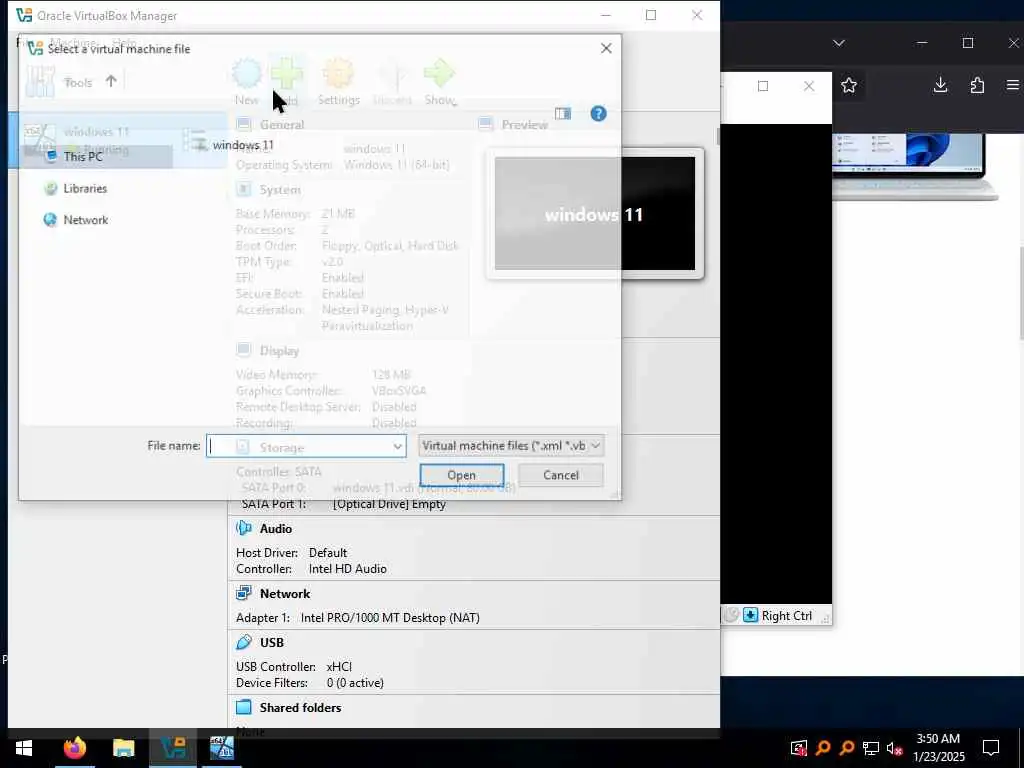Click the browser page vertical scrollbar
This screenshot has height=768, width=1024.
click(1021, 294)
